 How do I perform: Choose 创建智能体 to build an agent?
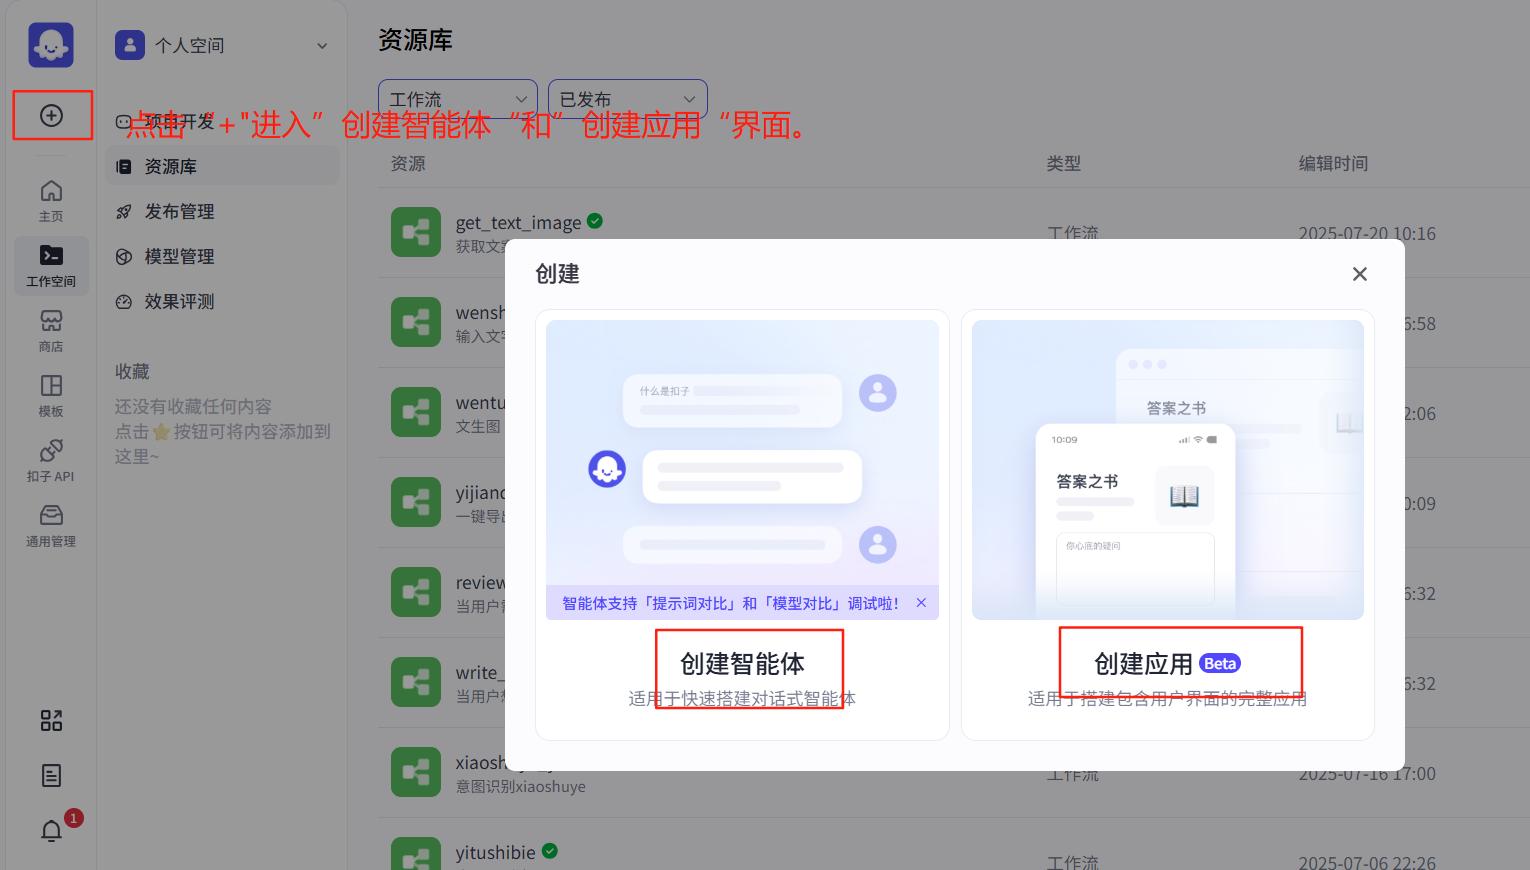tap(742, 664)
